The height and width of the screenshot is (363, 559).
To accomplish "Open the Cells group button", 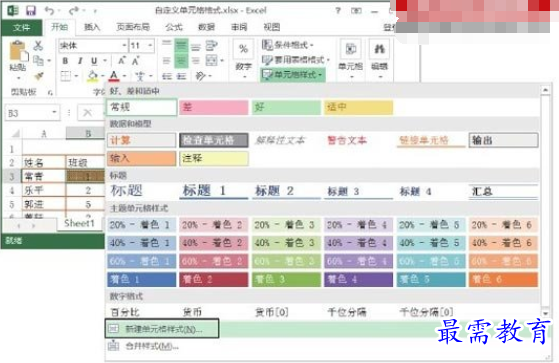I will tap(351, 59).
